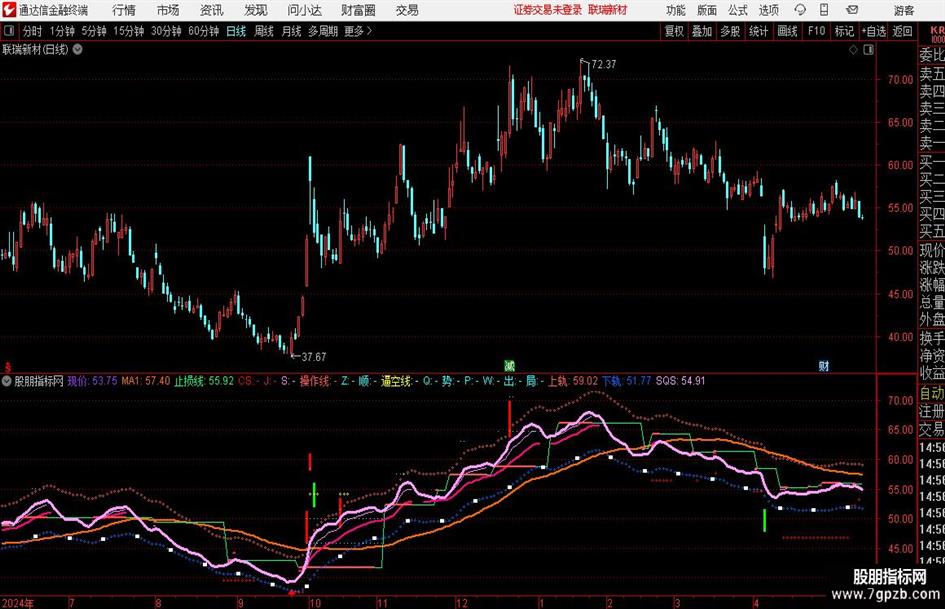This screenshot has height=609, width=945.
Task: Switch to 60分钟 period tab
Action: (x=204, y=31)
